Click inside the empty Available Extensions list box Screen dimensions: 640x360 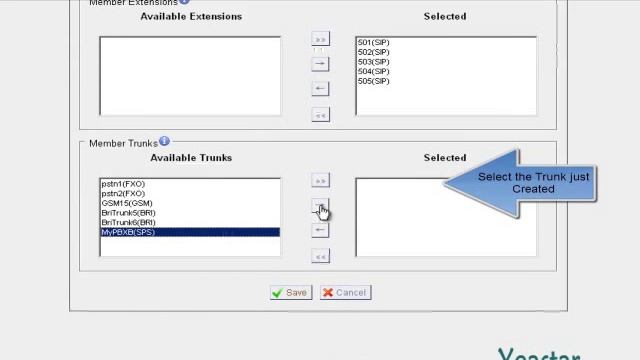[x=190, y=76]
